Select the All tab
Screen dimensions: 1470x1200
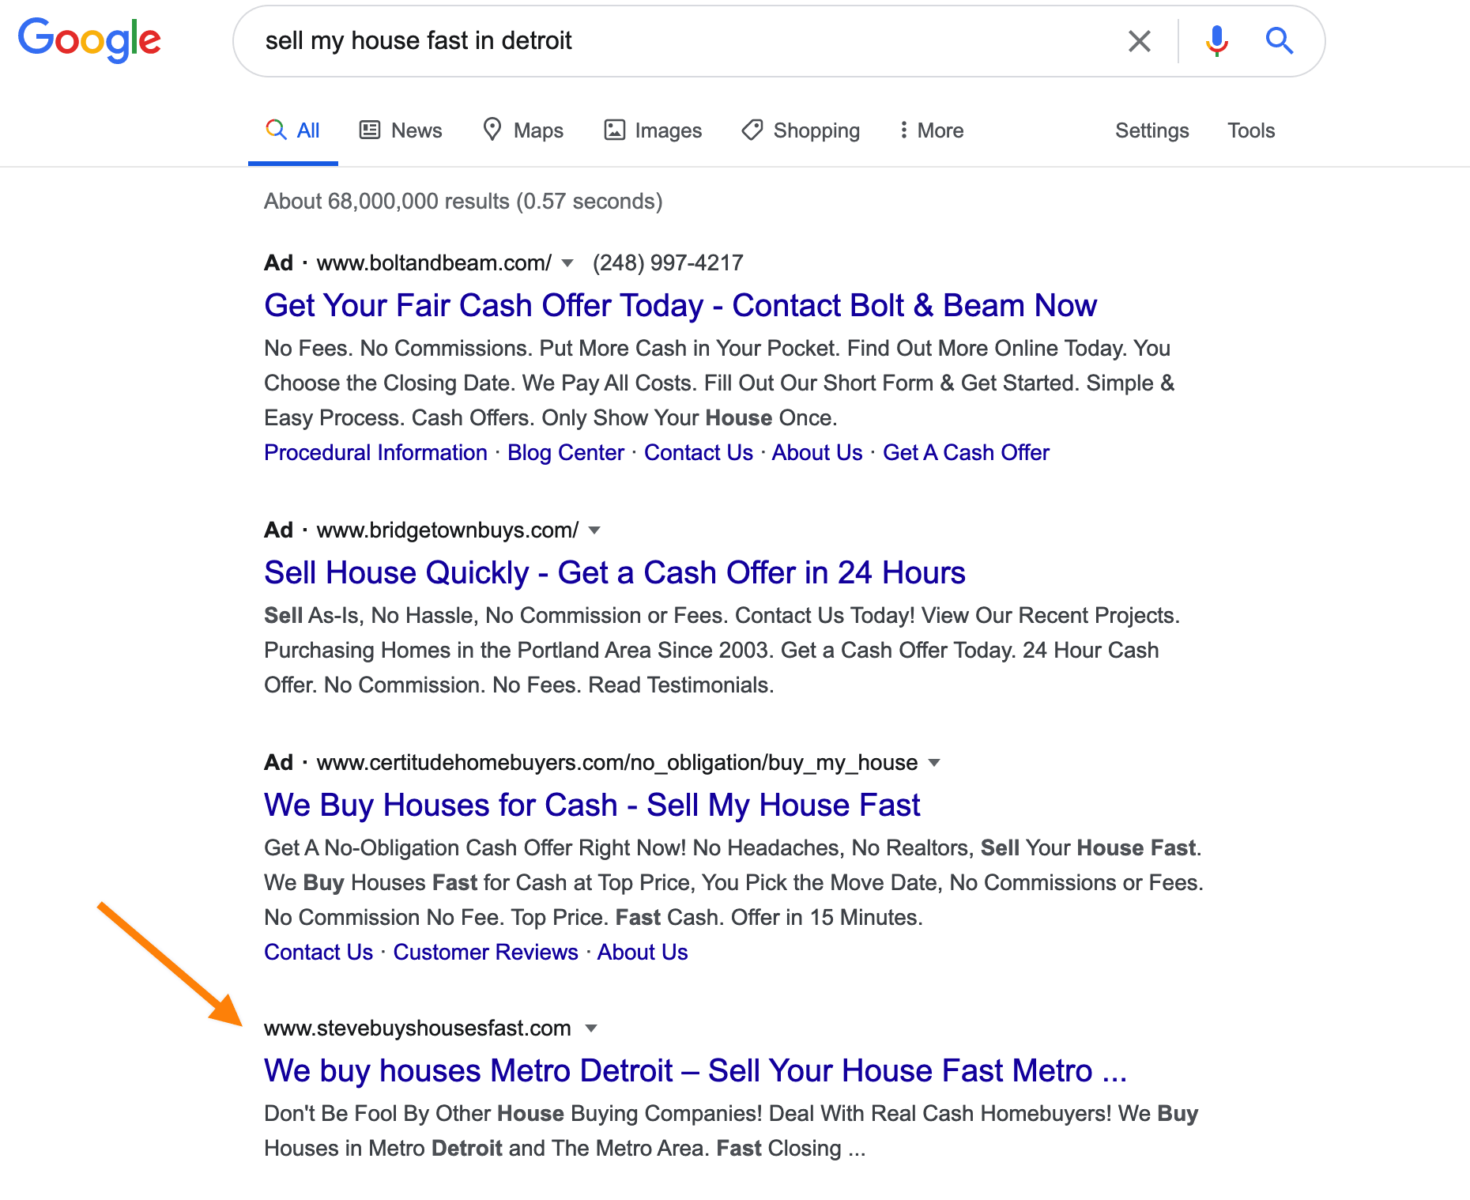point(293,131)
